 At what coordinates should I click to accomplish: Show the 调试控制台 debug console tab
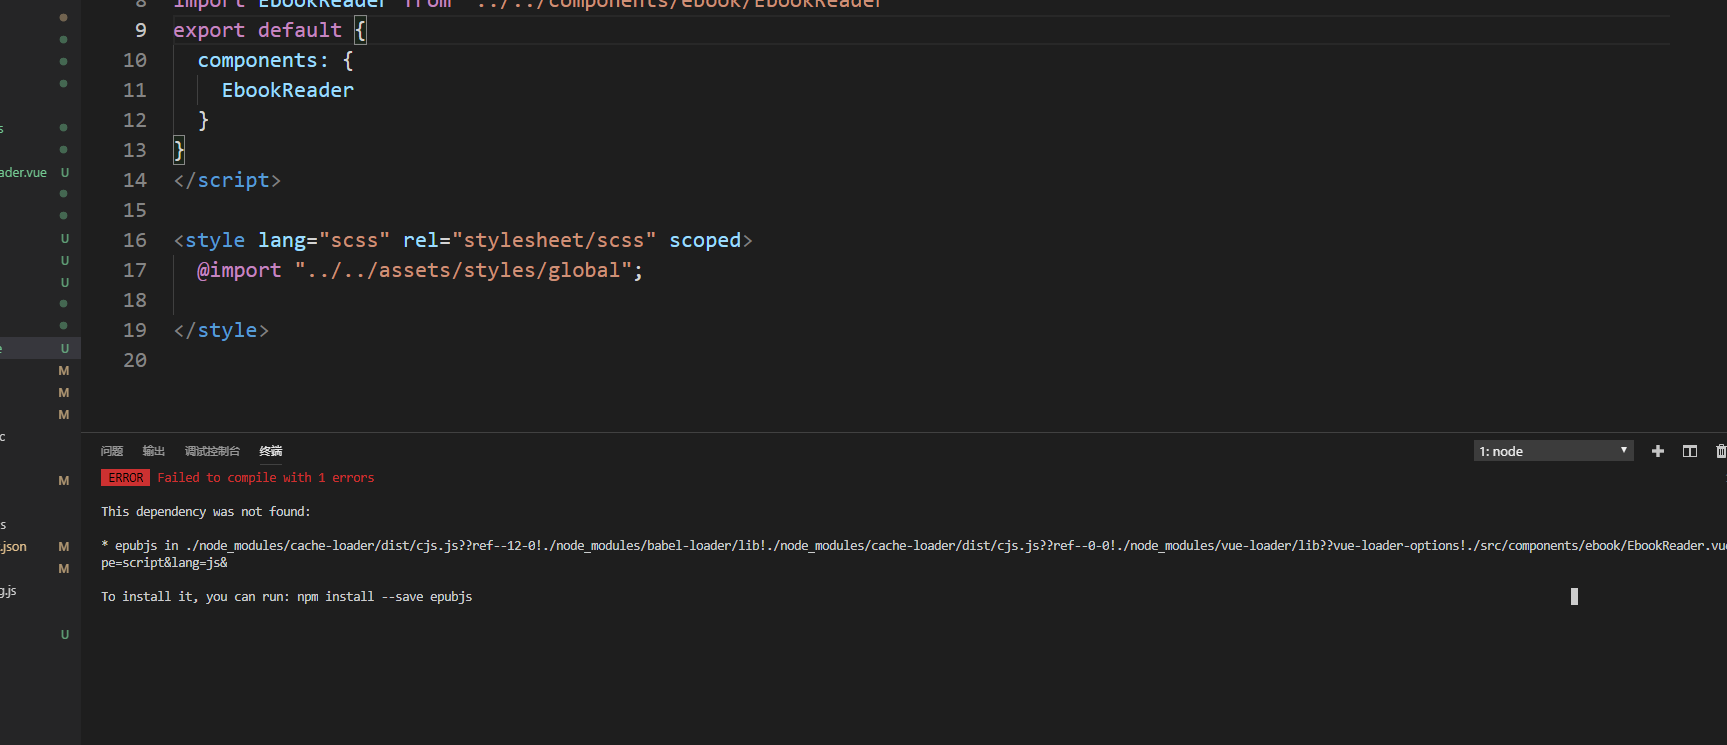212,451
